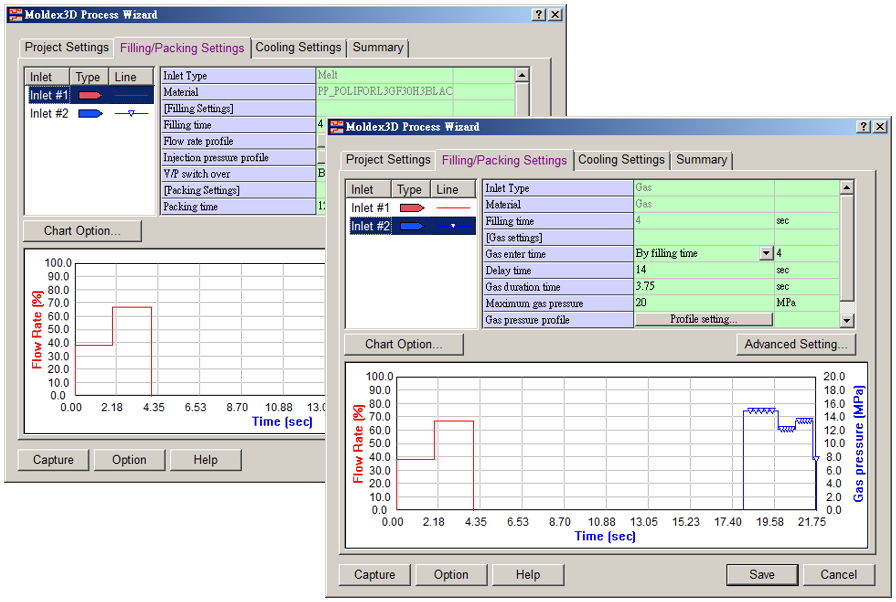This screenshot has width=896, height=602.
Task: Click the scroll down arrow of the front window property list
Action: pos(846,320)
